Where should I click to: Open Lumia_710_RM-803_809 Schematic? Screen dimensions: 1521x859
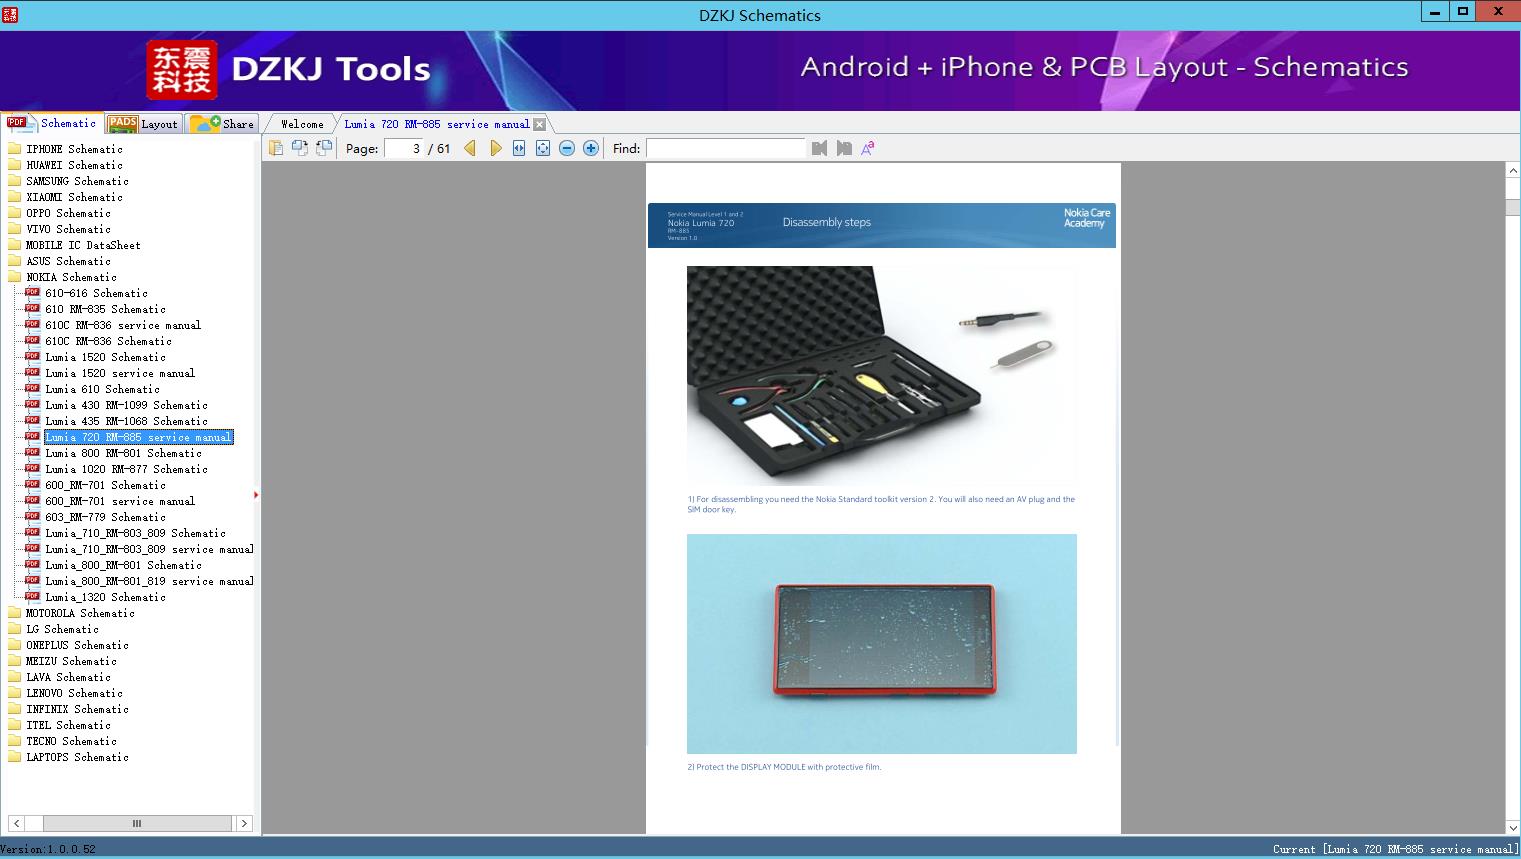point(135,533)
